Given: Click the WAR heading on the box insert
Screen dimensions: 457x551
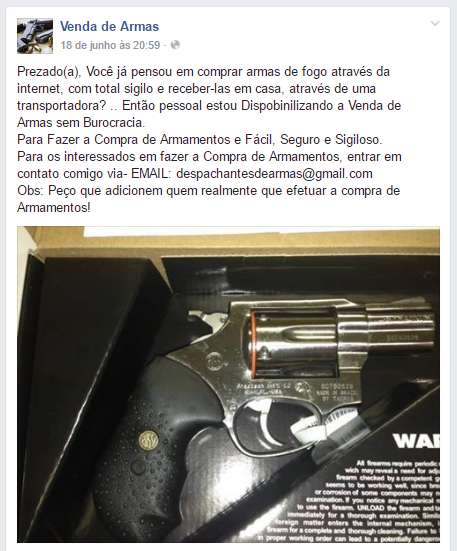Looking at the screenshot, I should click(x=416, y=441).
